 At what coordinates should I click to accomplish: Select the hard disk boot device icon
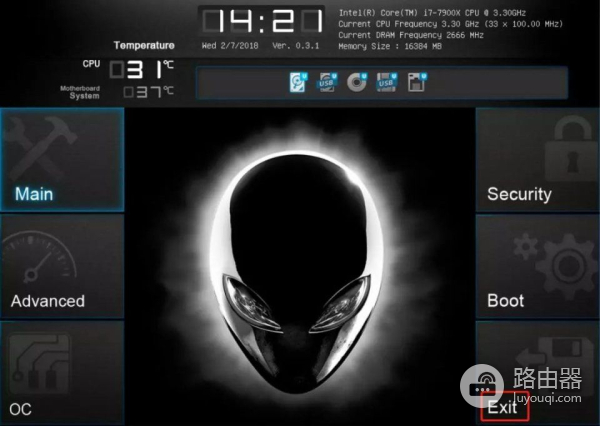point(298,82)
